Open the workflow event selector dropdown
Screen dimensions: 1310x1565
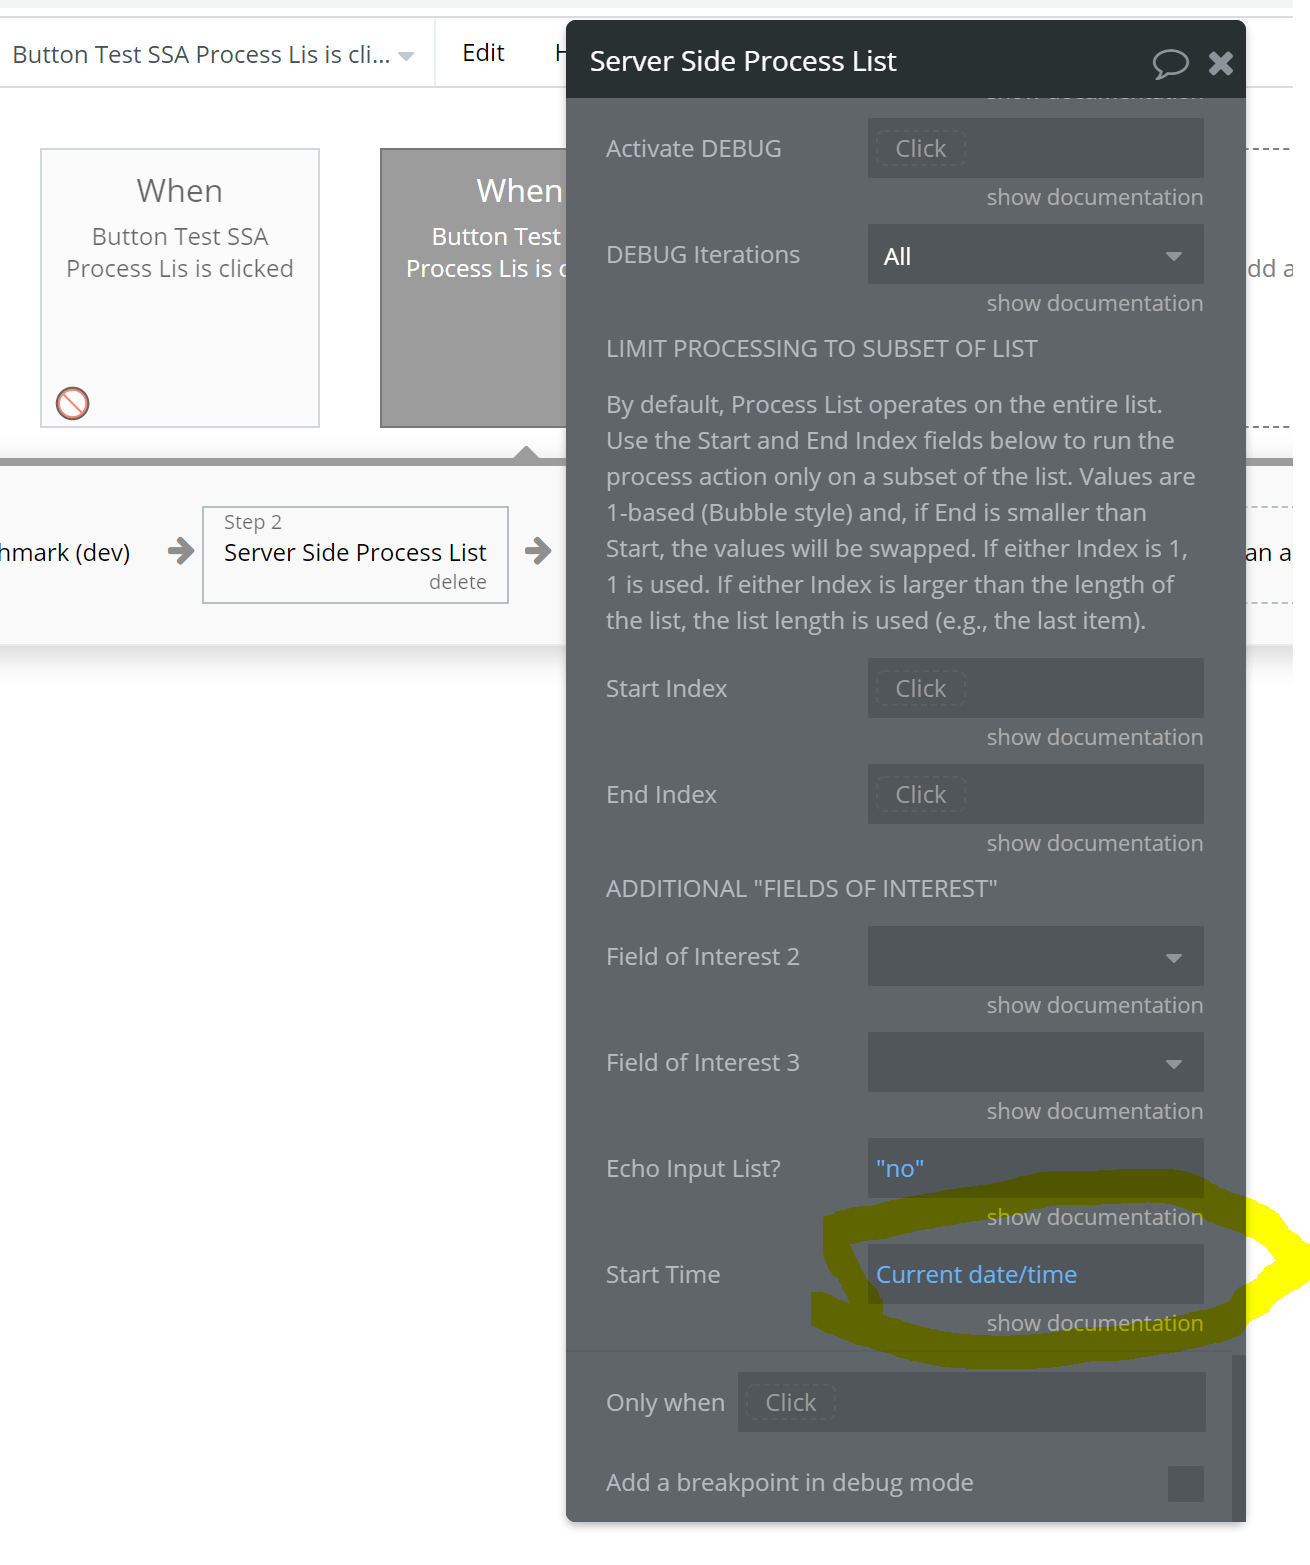click(x=213, y=55)
